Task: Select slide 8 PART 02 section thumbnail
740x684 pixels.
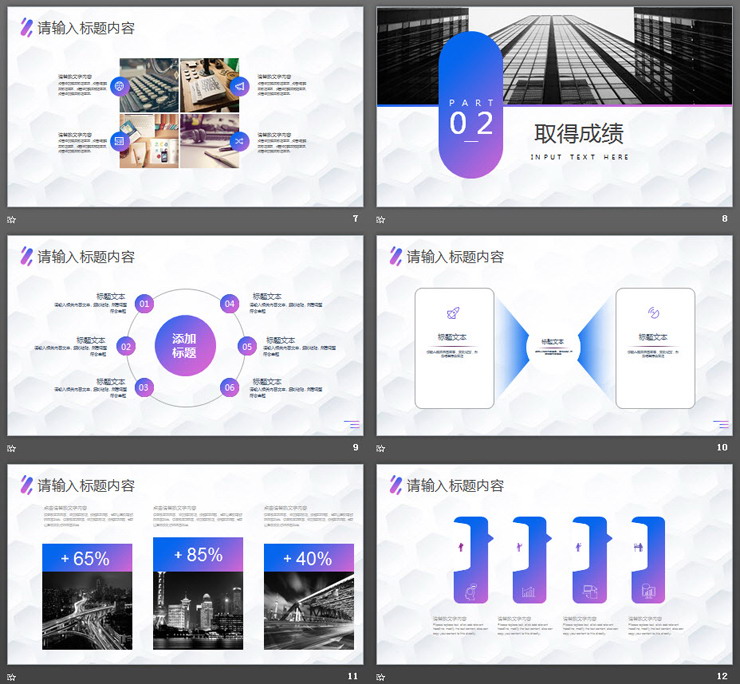Action: [x=554, y=107]
